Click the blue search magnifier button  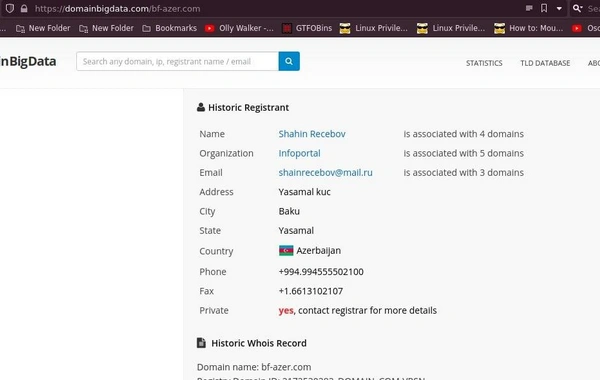click(x=289, y=61)
